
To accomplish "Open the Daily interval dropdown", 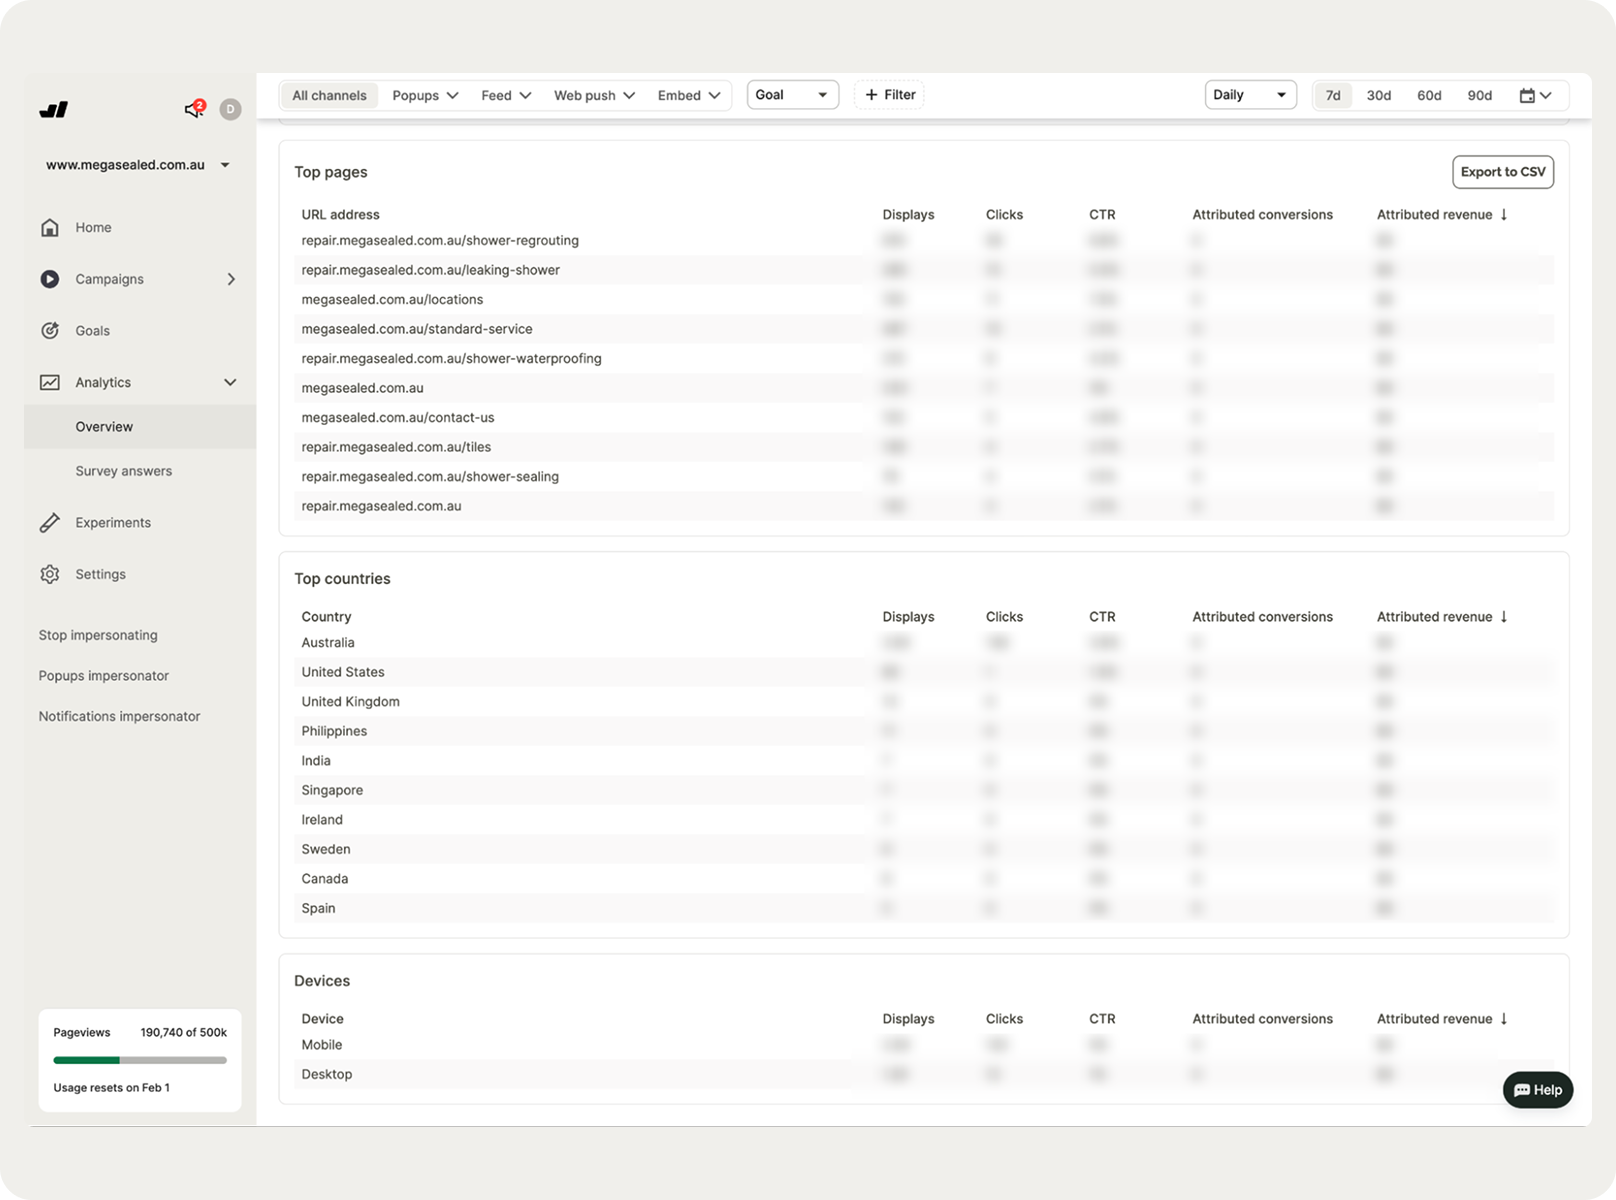I will (1250, 95).
